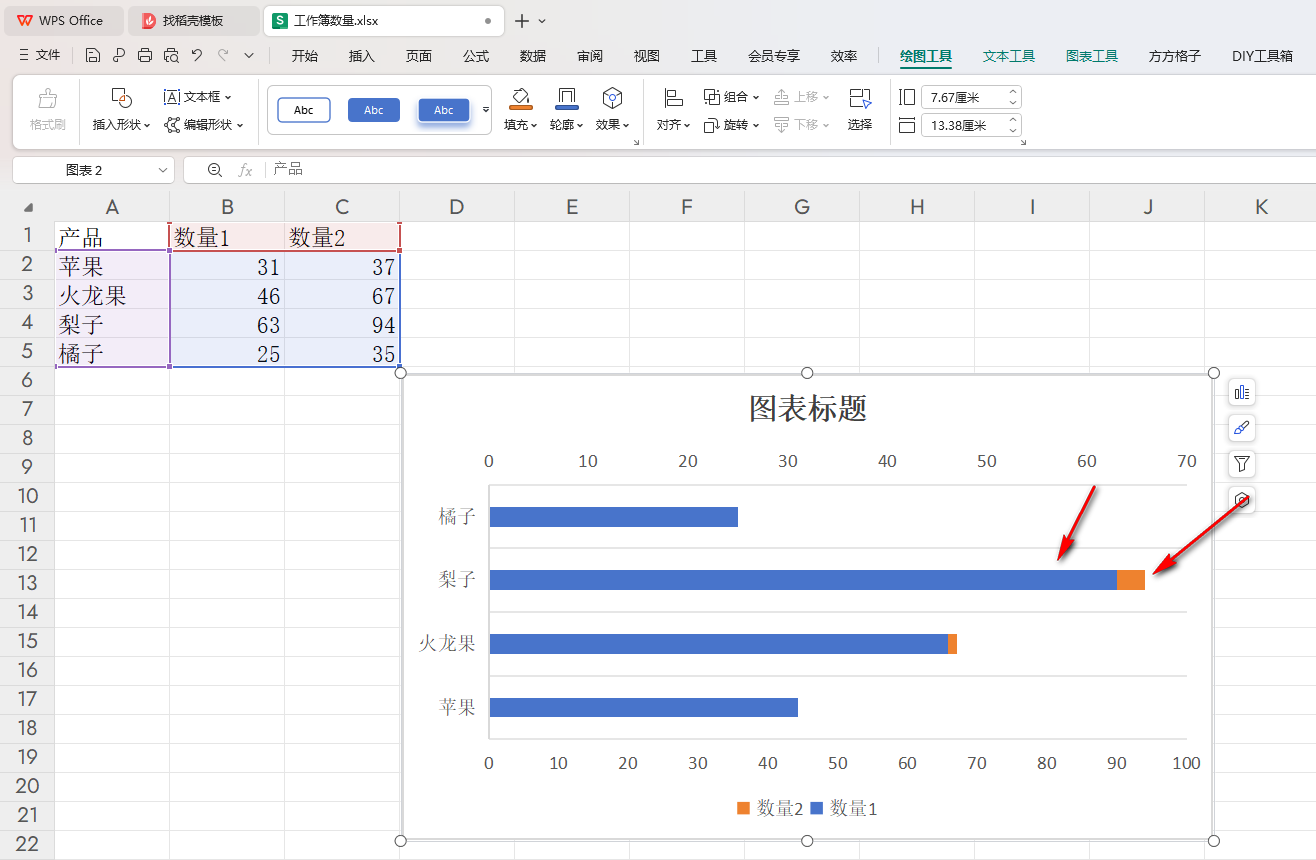Click the 效果 shape effects icon
1316x860 pixels.
612,98
